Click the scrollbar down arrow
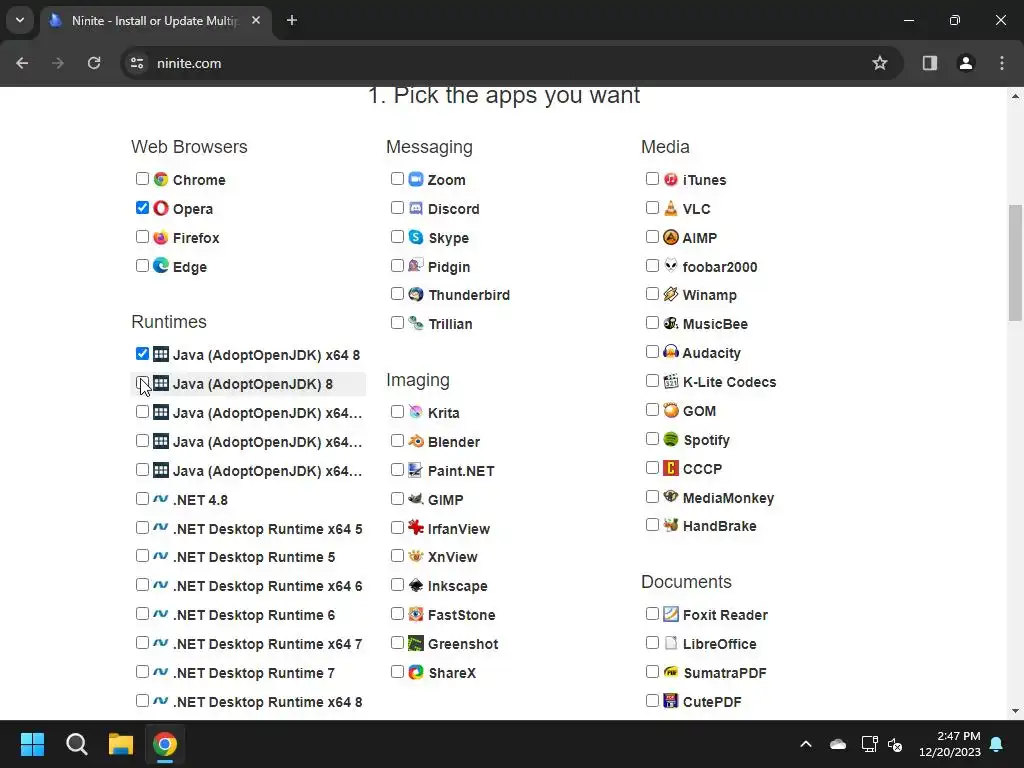1024x768 pixels. 1015,711
